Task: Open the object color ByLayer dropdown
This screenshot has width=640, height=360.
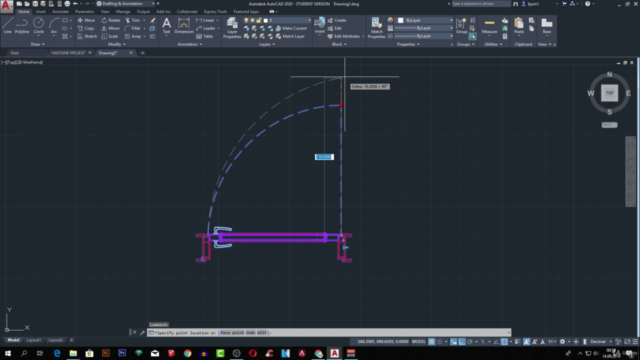Action: (425, 20)
